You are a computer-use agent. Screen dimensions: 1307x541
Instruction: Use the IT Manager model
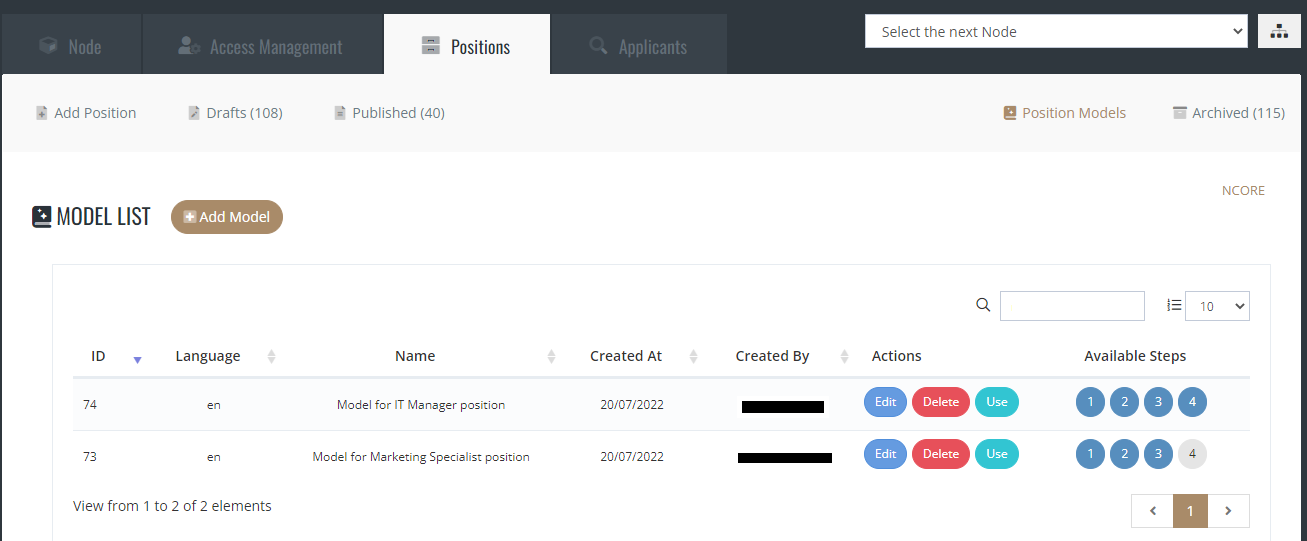(997, 402)
